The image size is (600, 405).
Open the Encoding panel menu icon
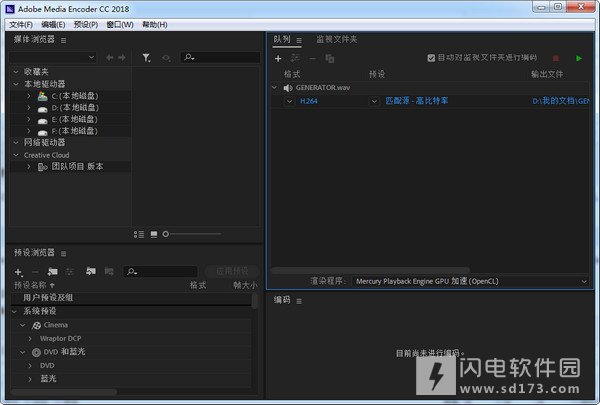point(299,301)
